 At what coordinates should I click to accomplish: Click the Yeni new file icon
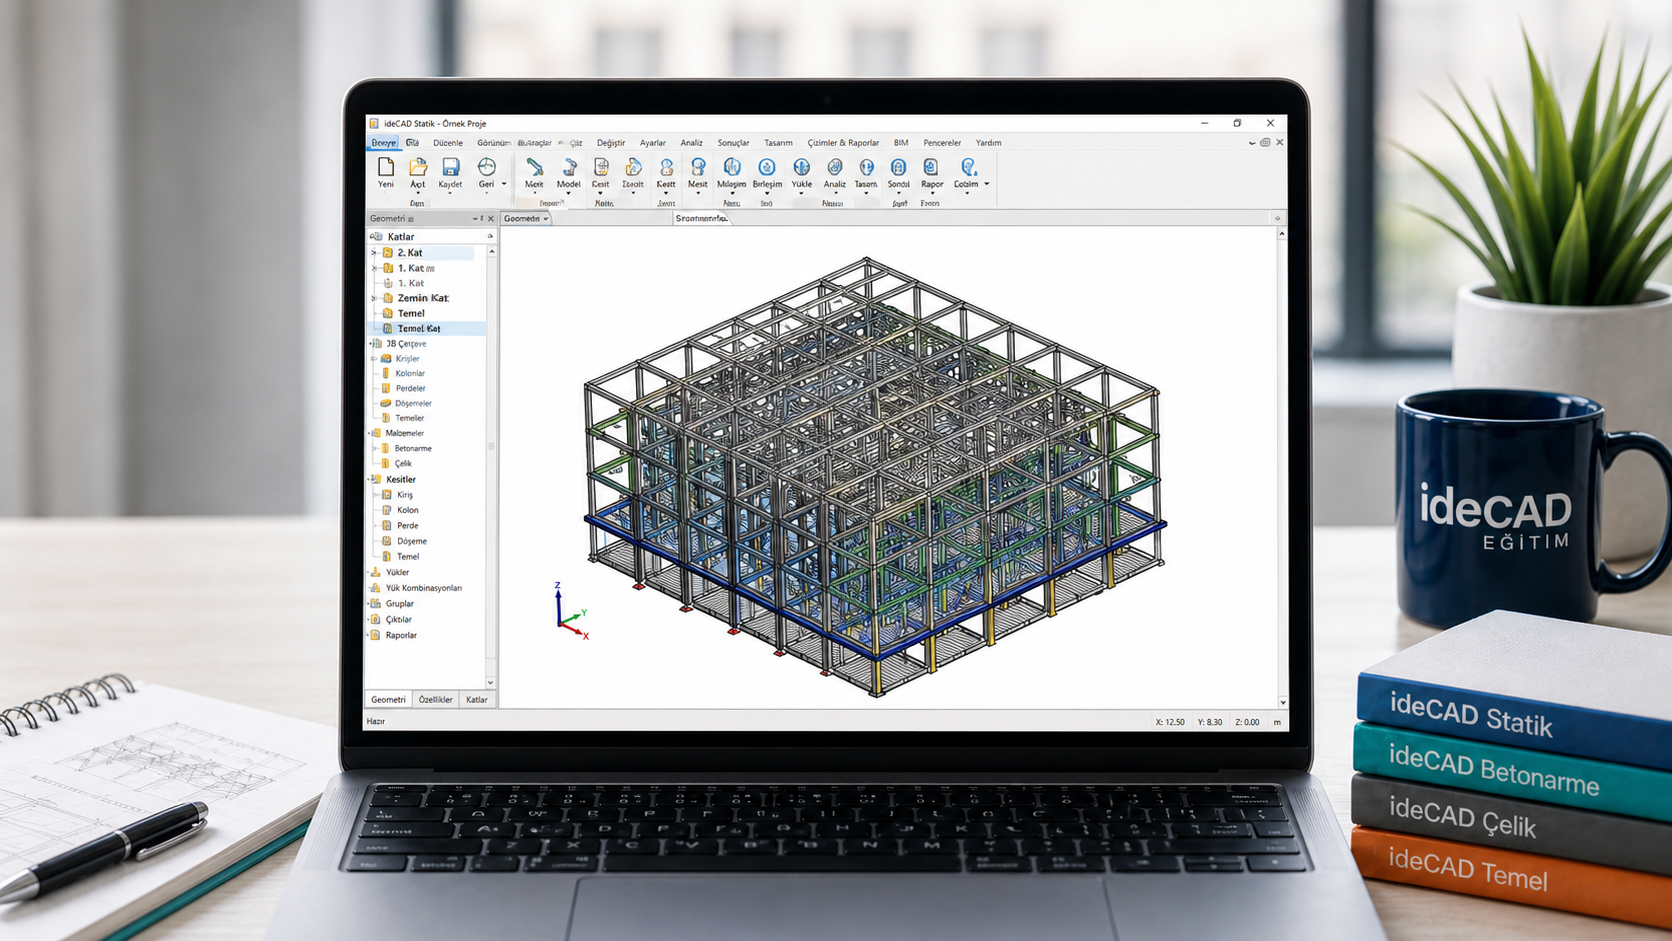point(385,167)
